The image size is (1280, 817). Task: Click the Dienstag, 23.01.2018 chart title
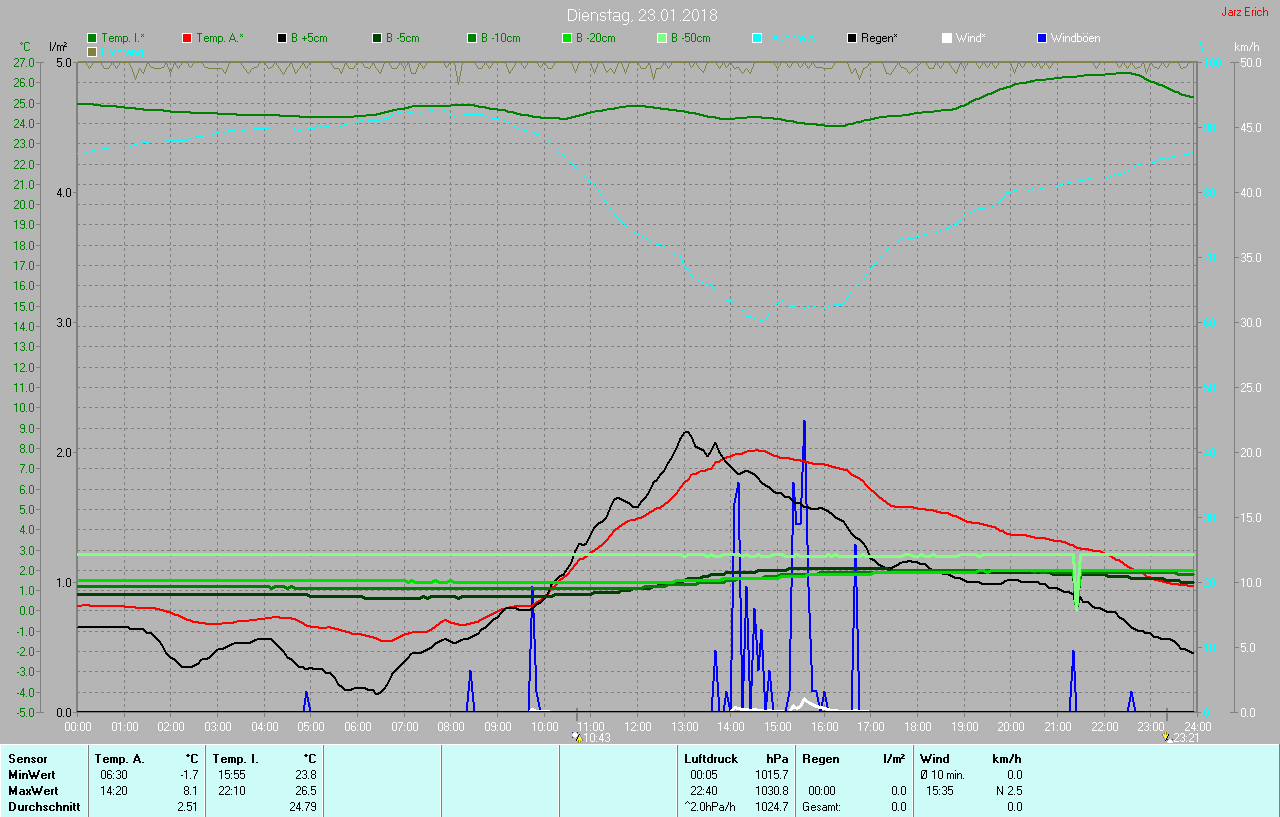coord(641,15)
